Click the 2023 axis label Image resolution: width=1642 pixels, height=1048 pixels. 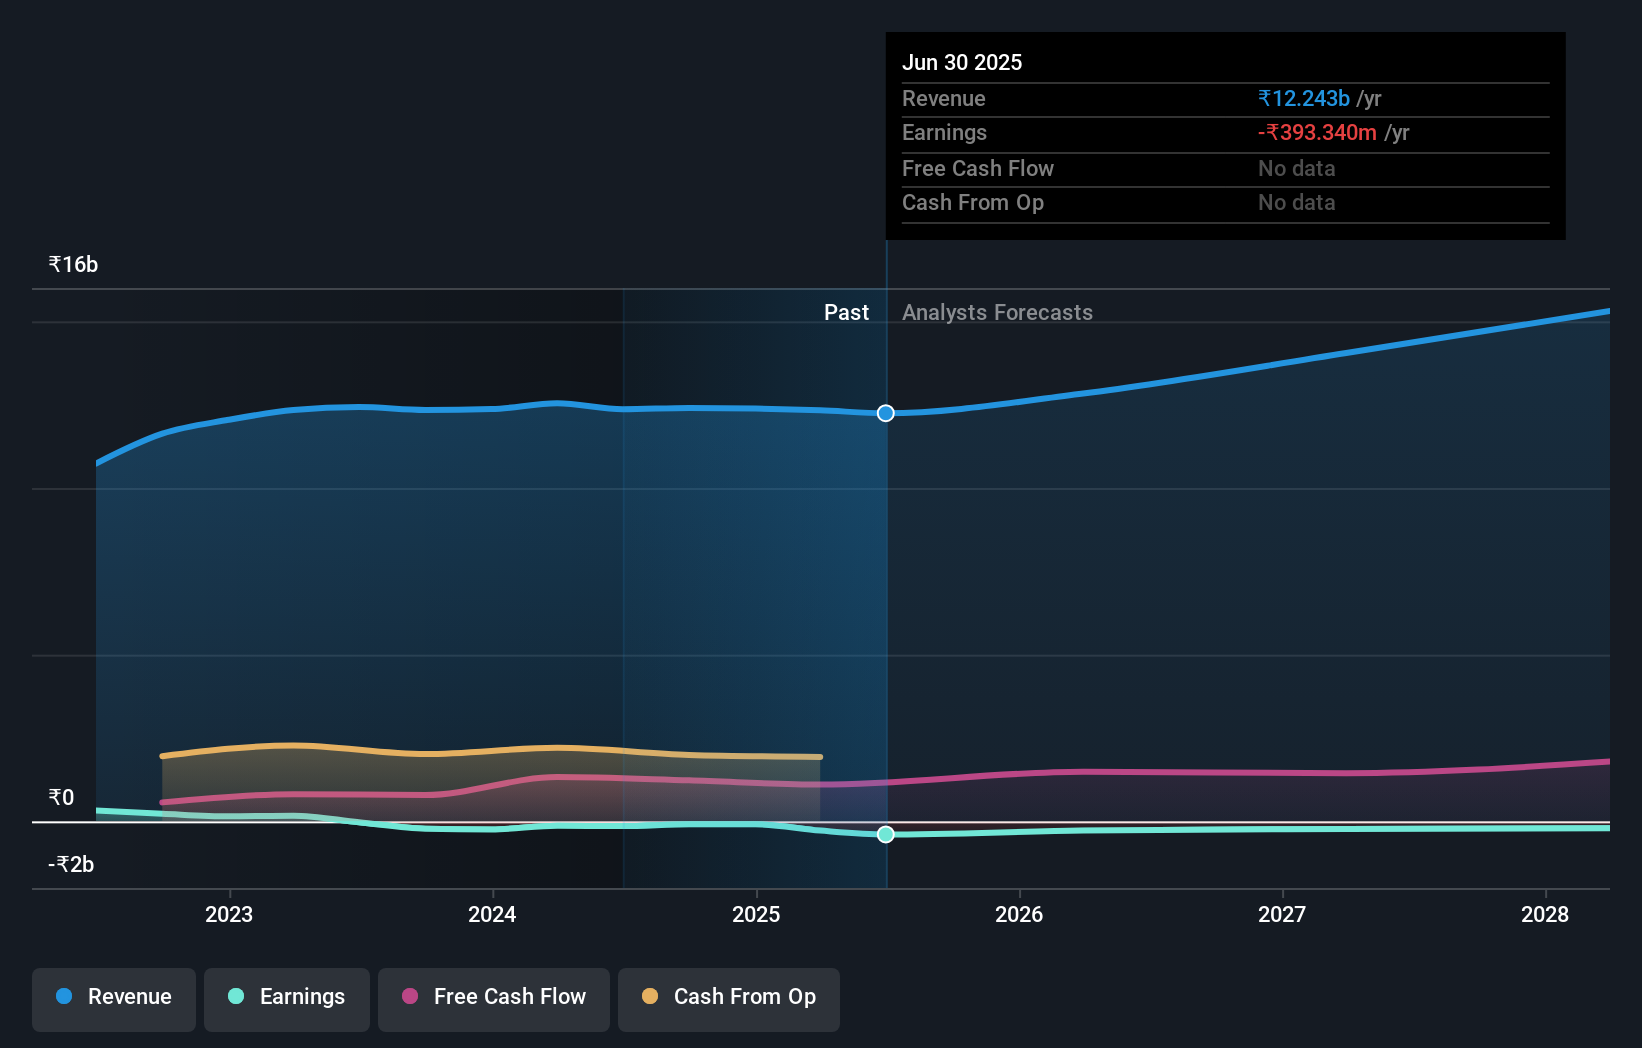[x=229, y=914]
